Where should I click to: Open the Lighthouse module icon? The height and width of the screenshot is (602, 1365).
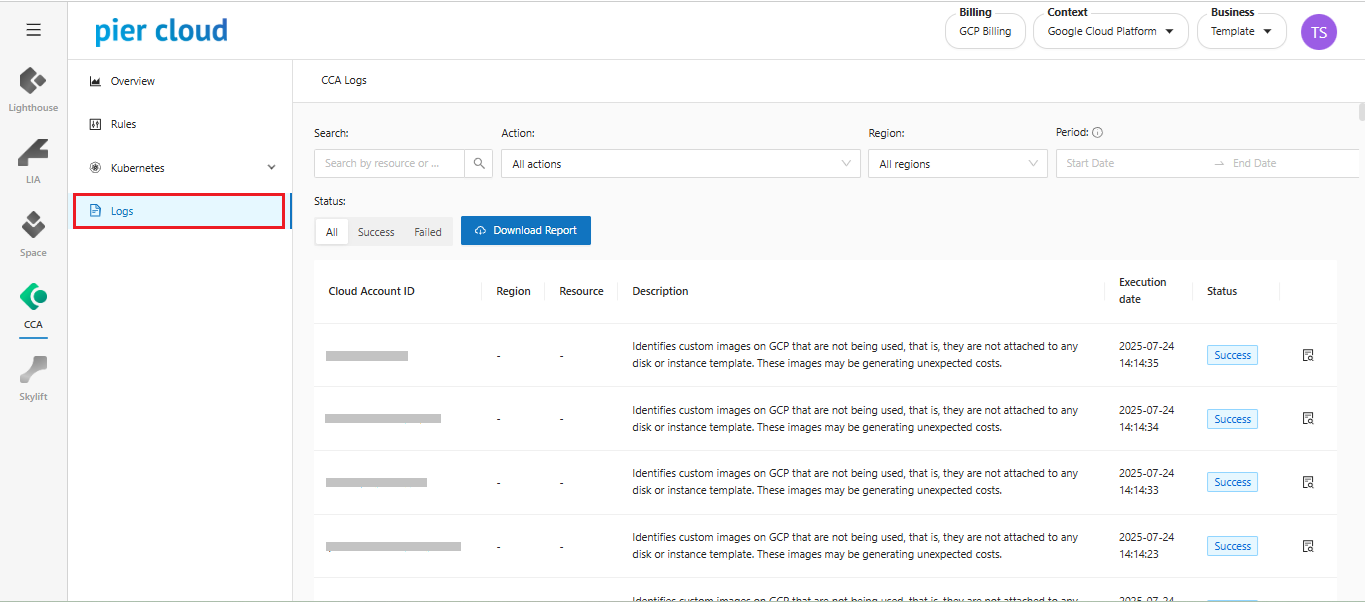[33, 82]
